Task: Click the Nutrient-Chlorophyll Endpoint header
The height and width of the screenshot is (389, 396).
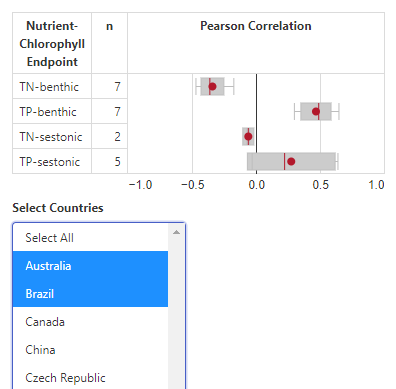Action: [52, 44]
